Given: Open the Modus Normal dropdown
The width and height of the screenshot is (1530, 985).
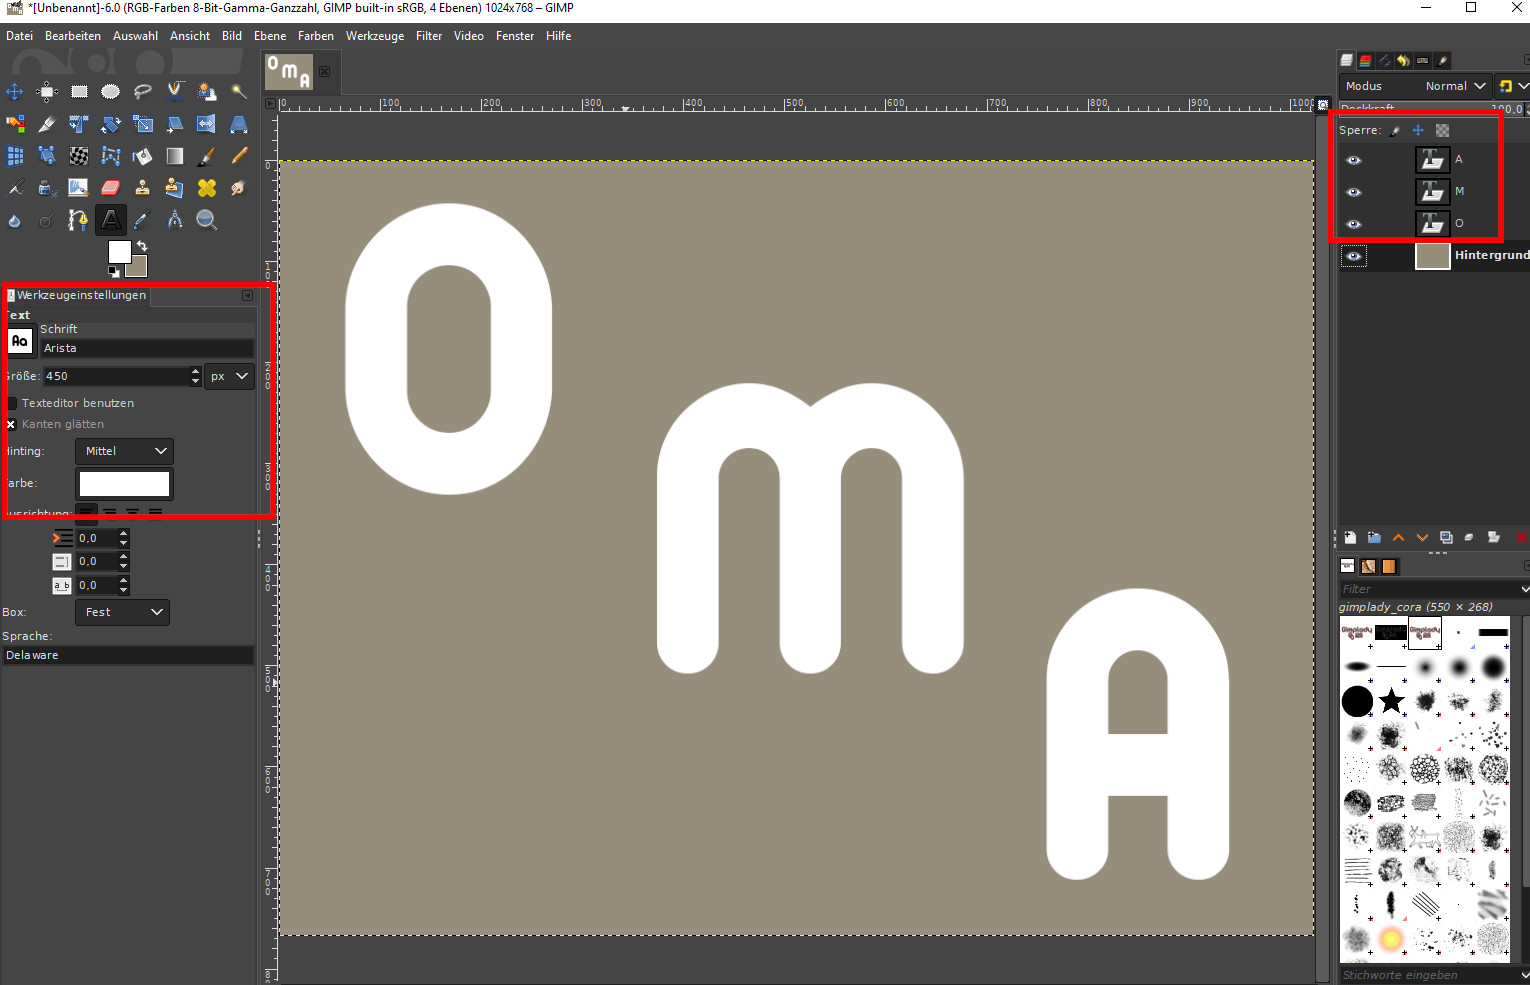Looking at the screenshot, I should click(x=1454, y=86).
